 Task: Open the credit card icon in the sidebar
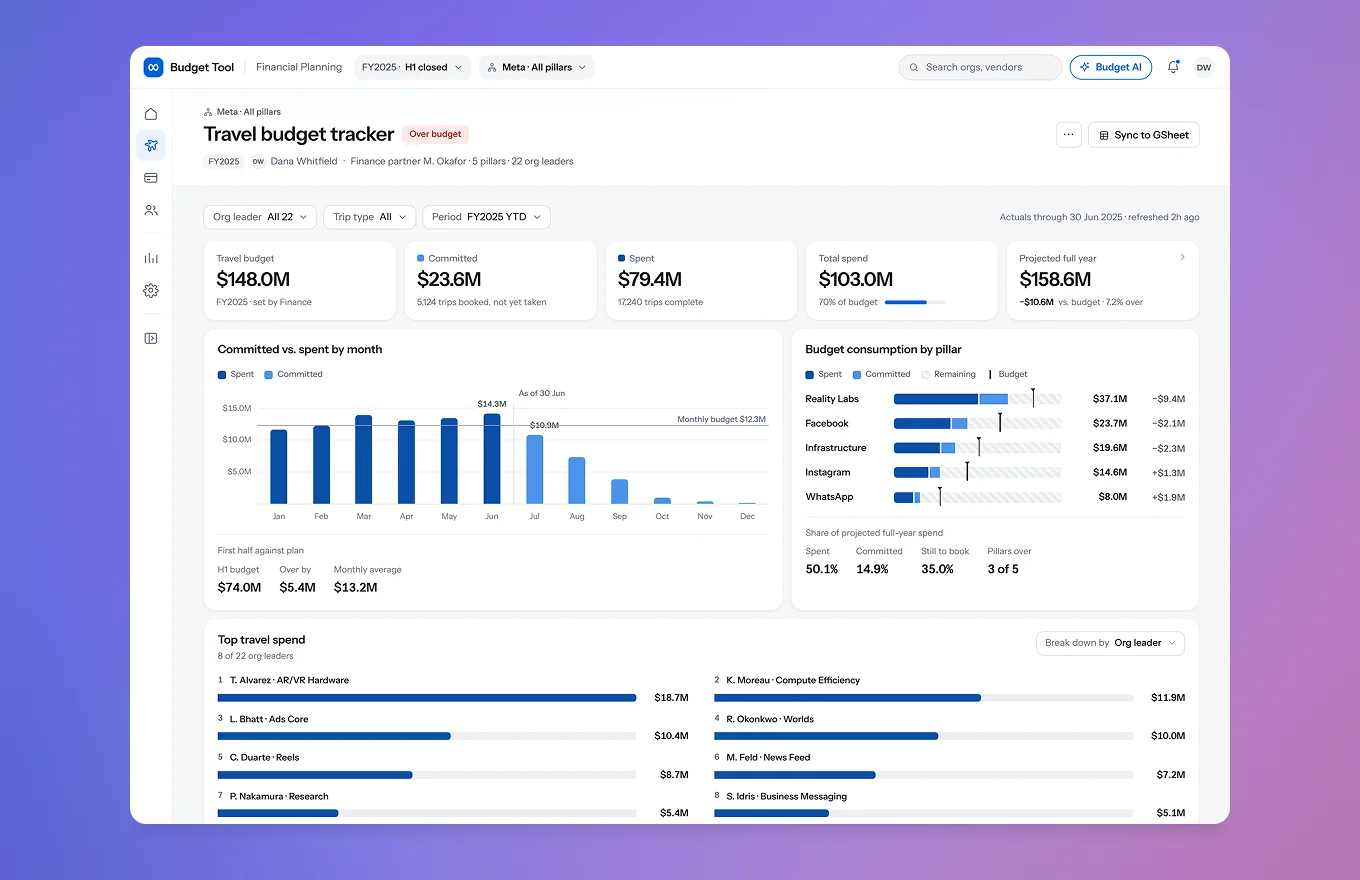click(x=151, y=178)
